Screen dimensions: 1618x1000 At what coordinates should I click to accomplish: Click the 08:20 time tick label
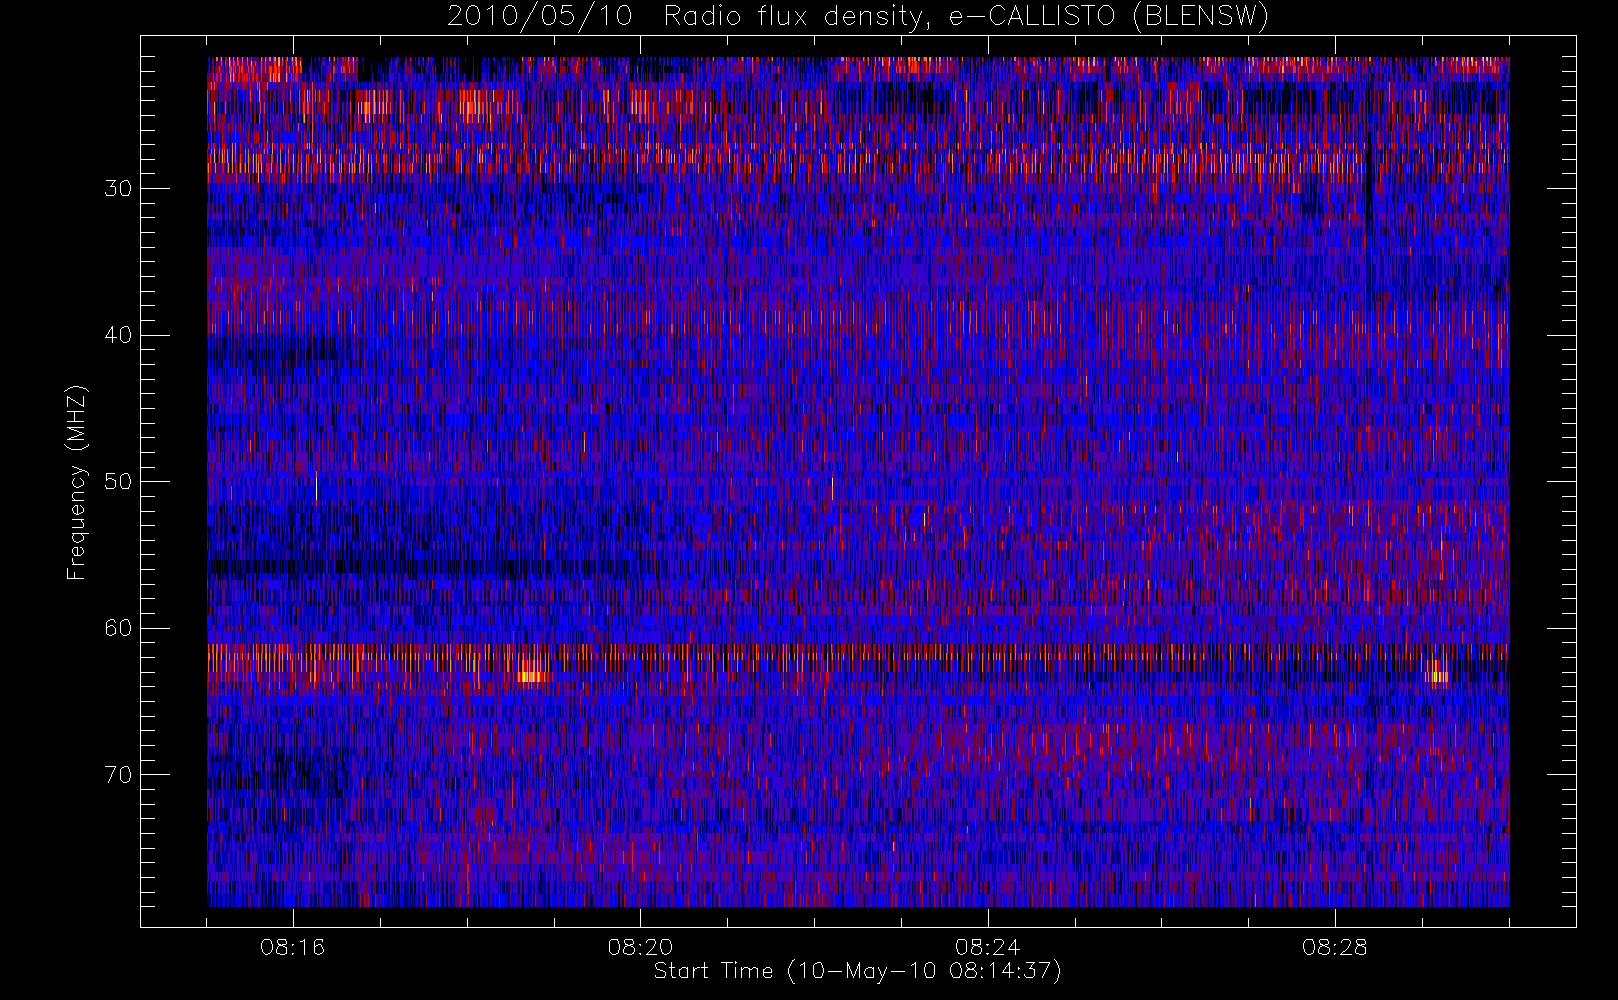click(640, 947)
